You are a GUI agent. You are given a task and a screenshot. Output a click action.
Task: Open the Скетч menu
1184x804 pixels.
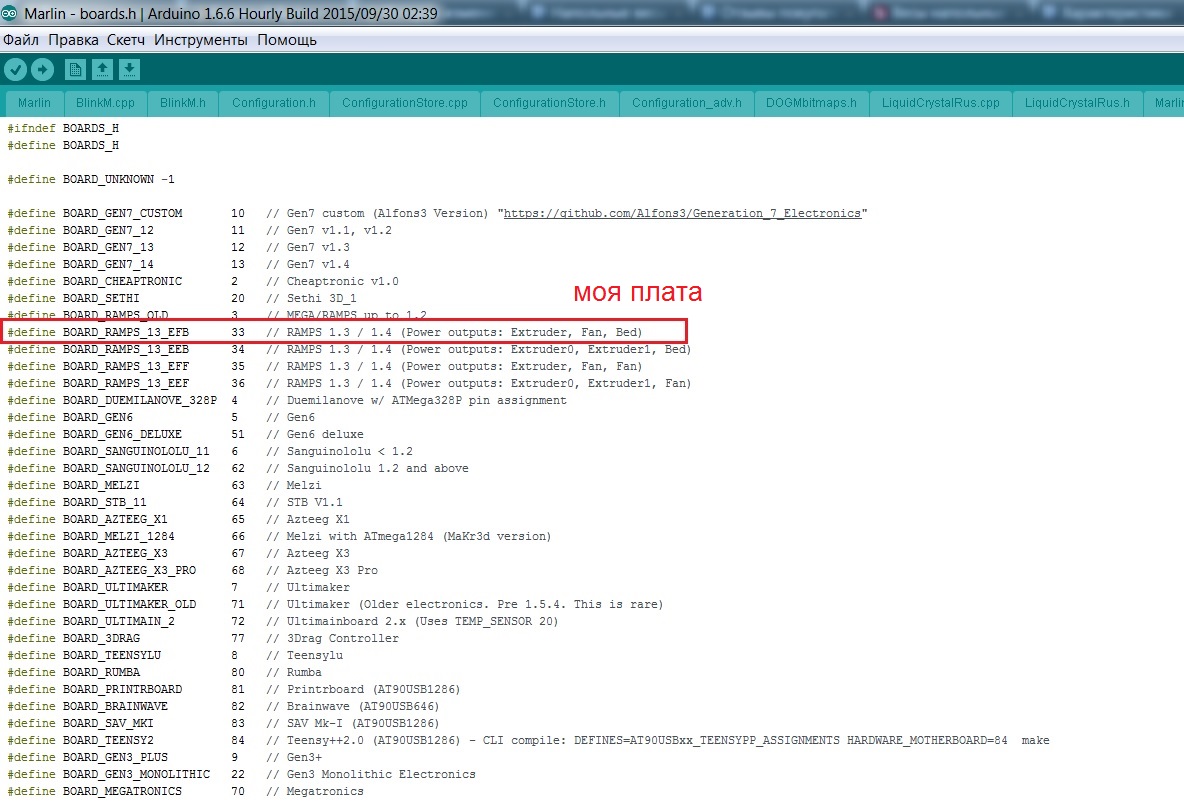point(125,40)
